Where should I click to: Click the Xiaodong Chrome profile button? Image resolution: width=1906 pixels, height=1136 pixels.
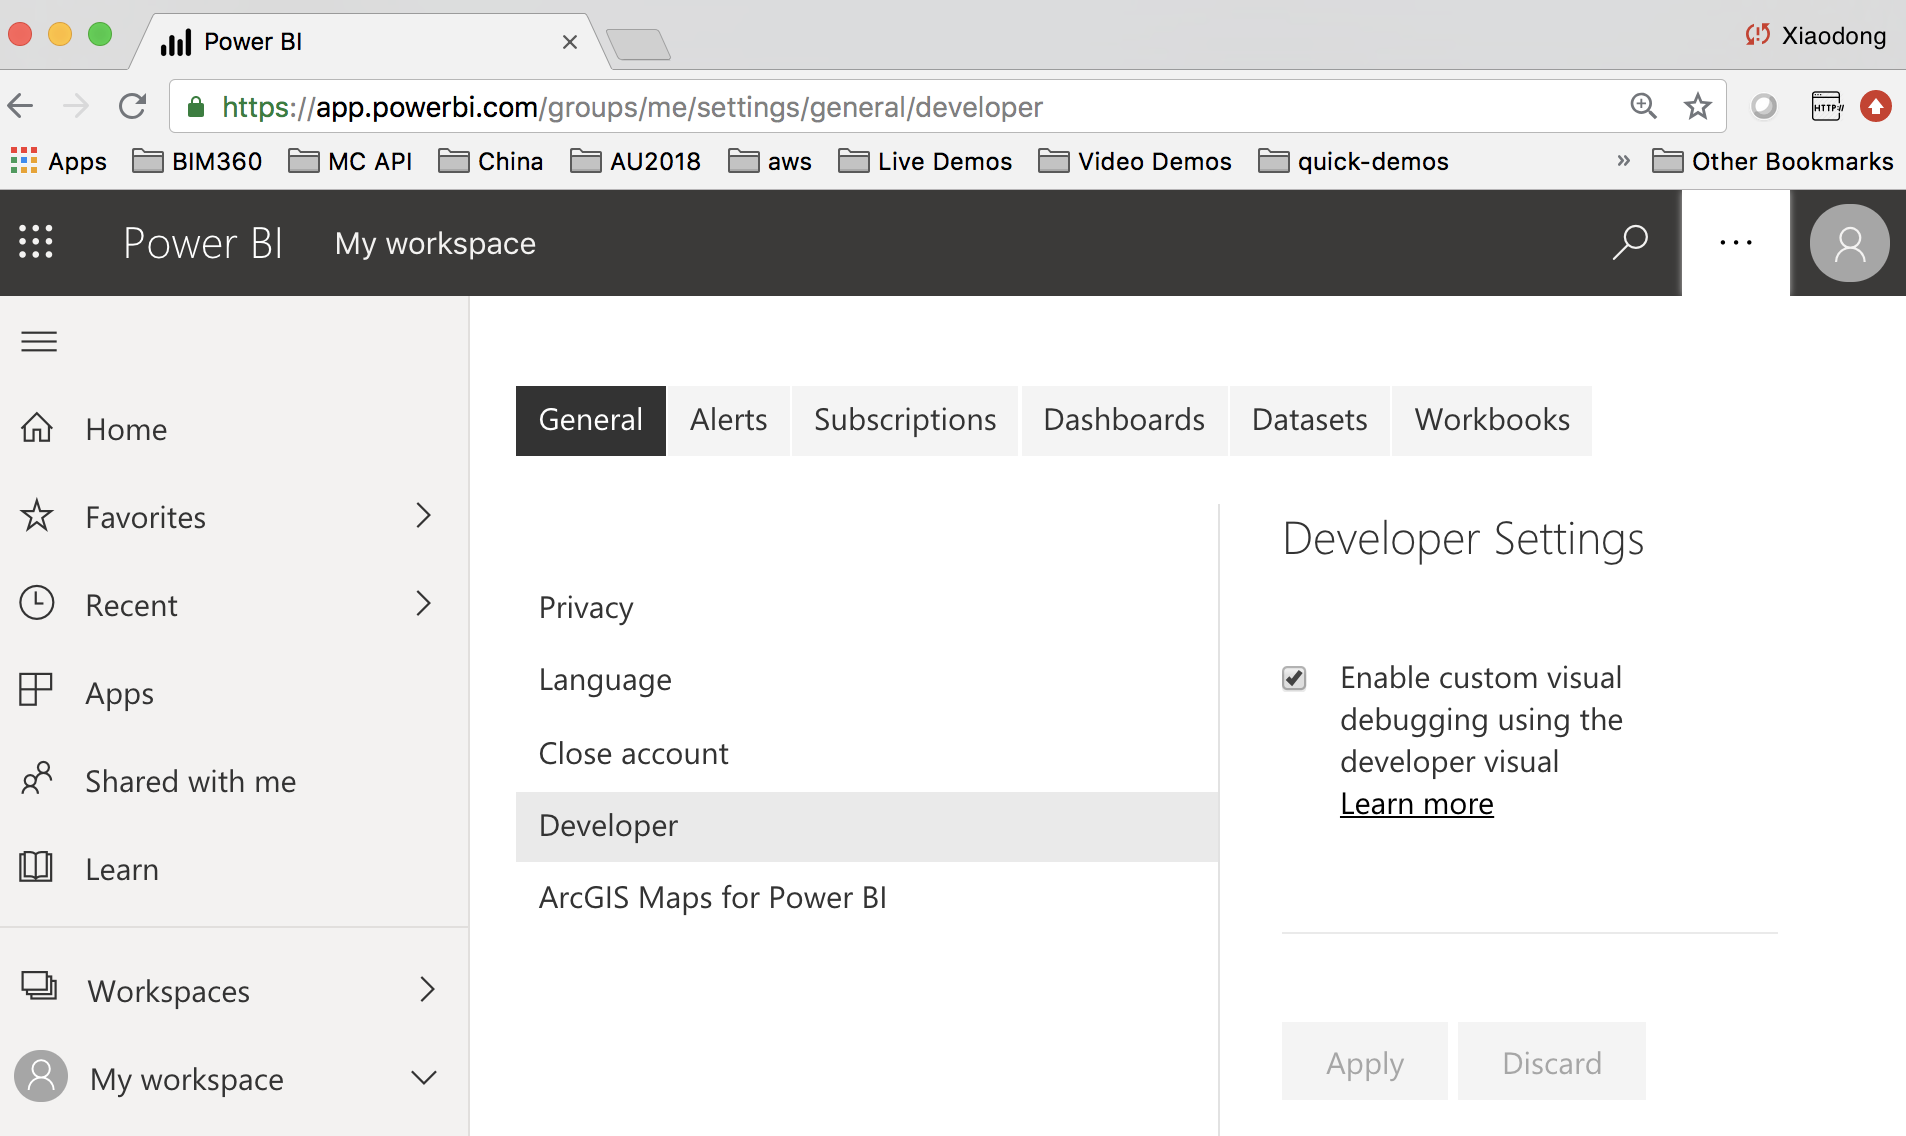[x=1816, y=36]
